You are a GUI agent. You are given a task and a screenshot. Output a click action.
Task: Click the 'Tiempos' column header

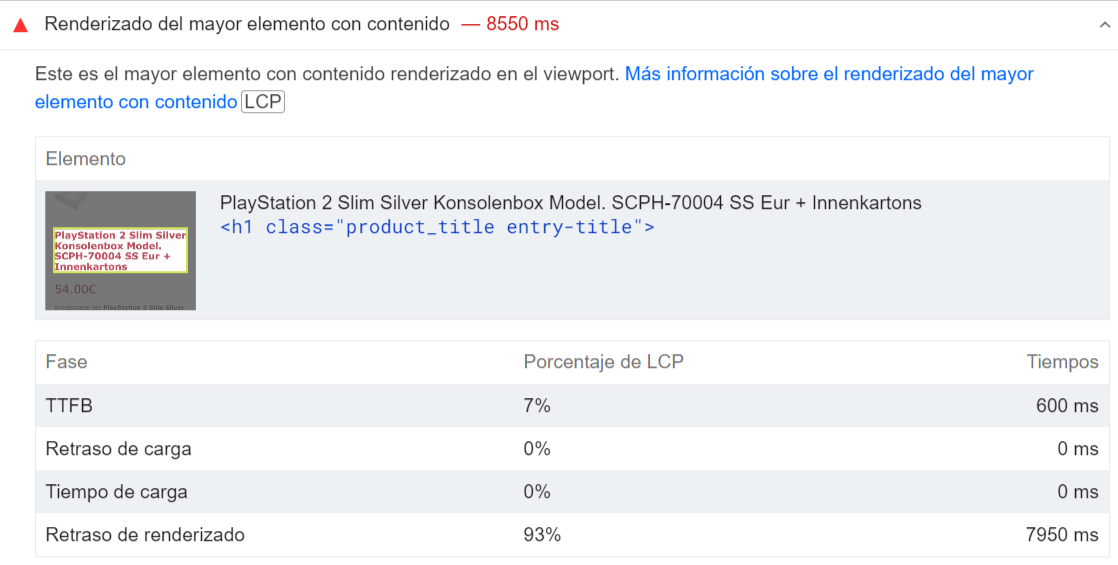pyautogui.click(x=1062, y=362)
